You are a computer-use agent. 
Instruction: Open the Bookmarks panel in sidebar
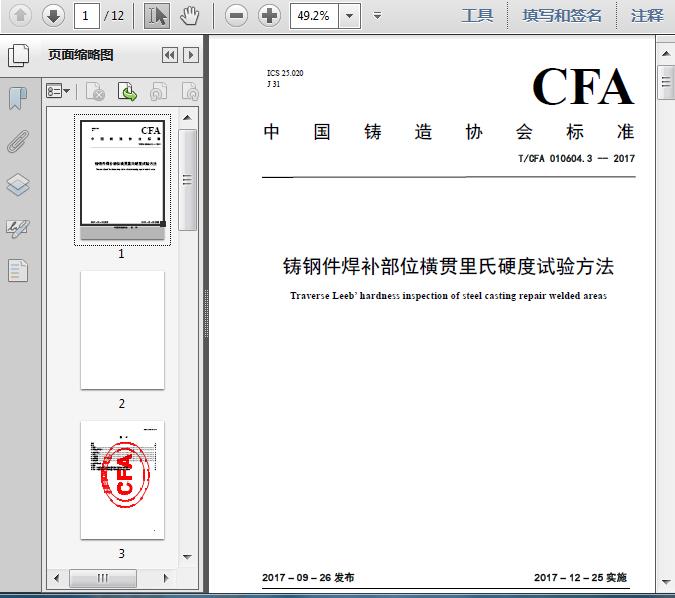[18, 99]
